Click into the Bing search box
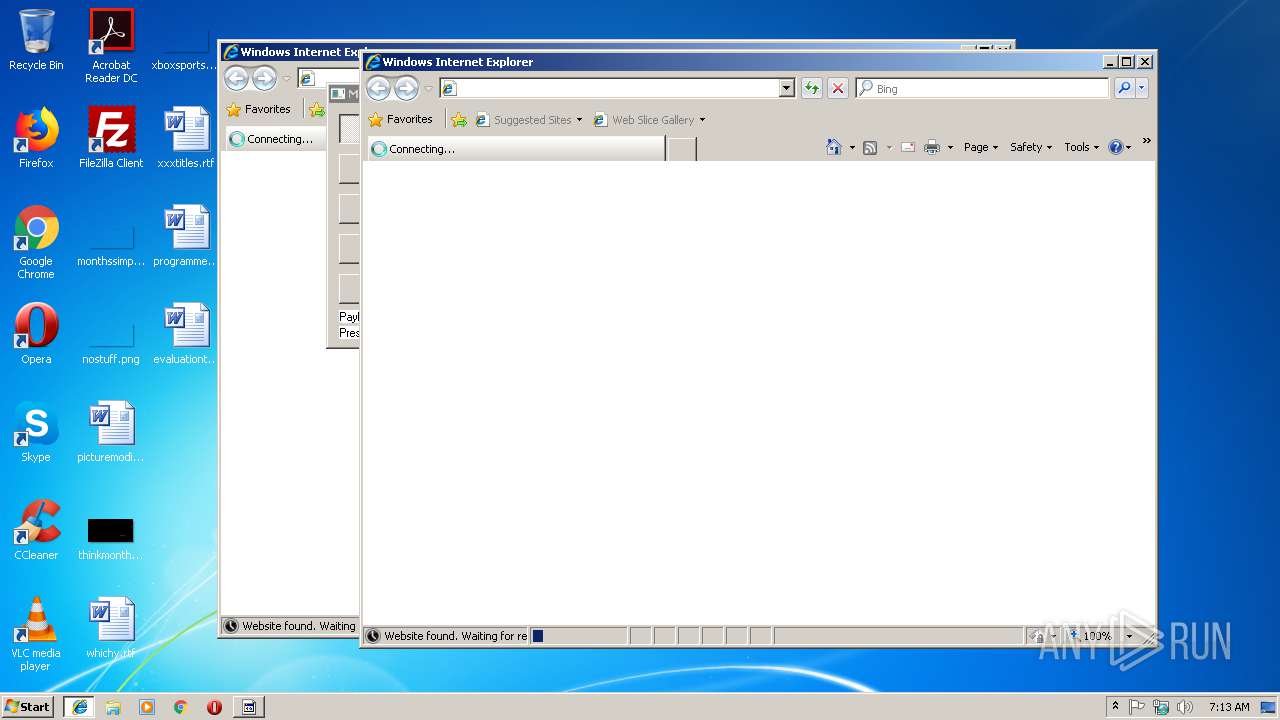This screenshot has height=720, width=1280. click(983, 88)
